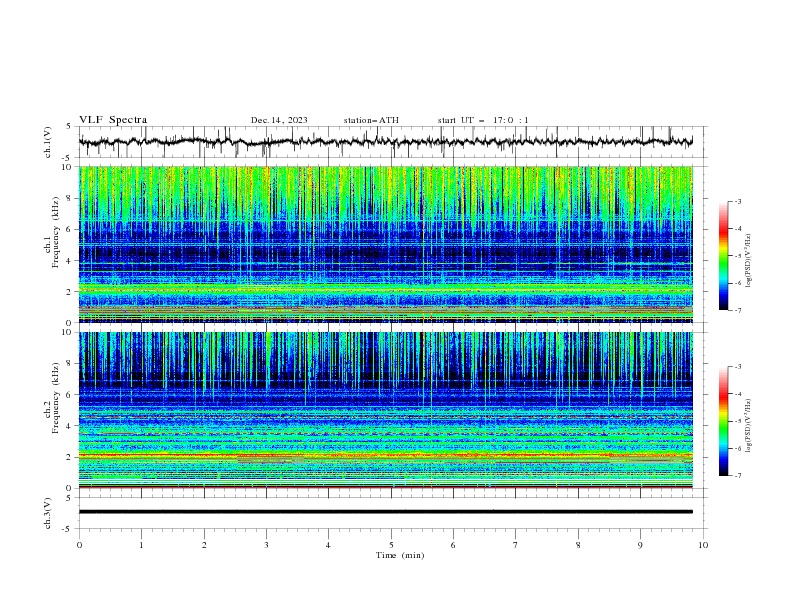The image size is (792, 612).
Task: Click the 'Time (min)' axis title
Action: tap(400, 555)
